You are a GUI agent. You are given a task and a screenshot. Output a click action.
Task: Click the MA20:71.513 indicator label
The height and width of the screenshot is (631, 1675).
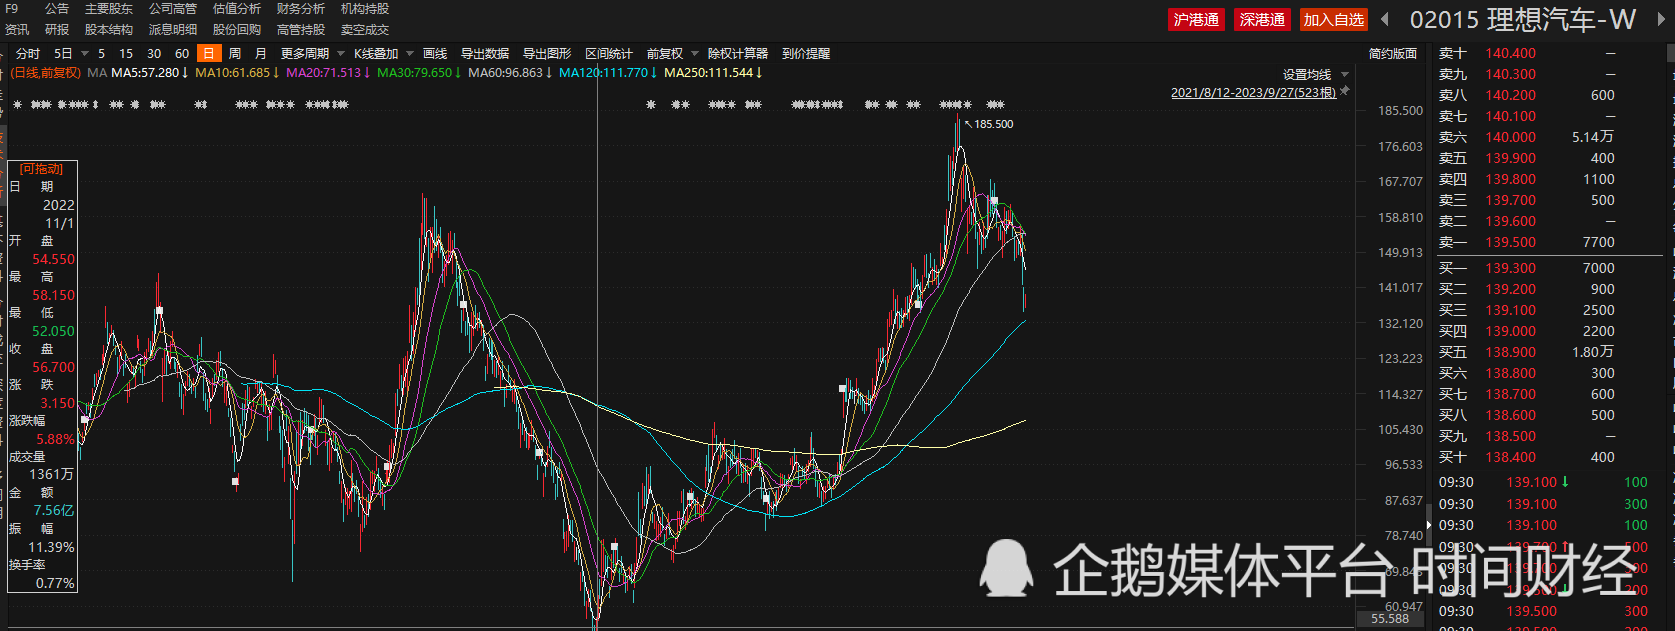pyautogui.click(x=328, y=73)
